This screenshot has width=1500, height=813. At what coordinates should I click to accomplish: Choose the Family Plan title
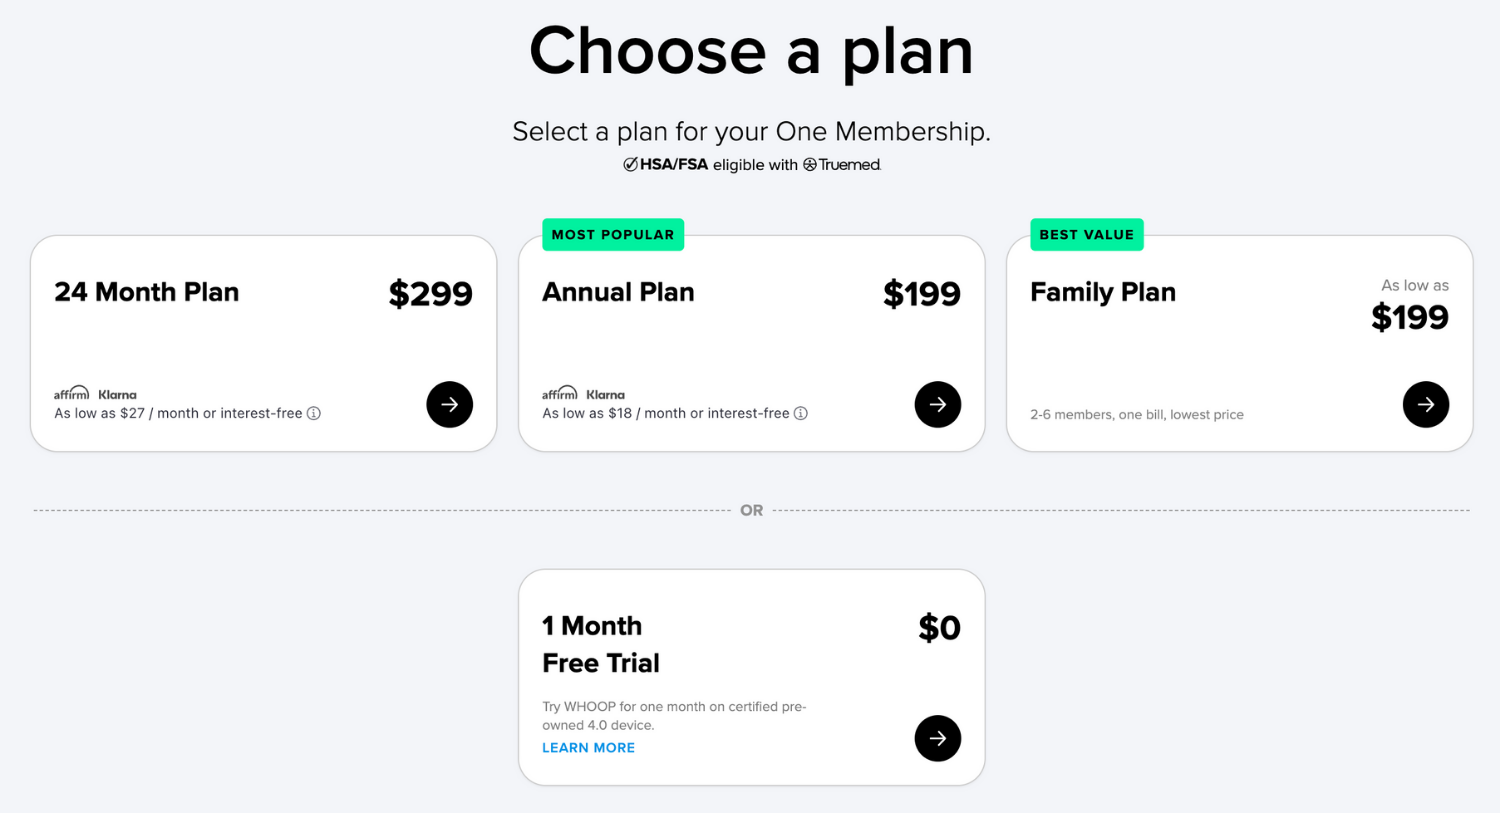point(1103,292)
